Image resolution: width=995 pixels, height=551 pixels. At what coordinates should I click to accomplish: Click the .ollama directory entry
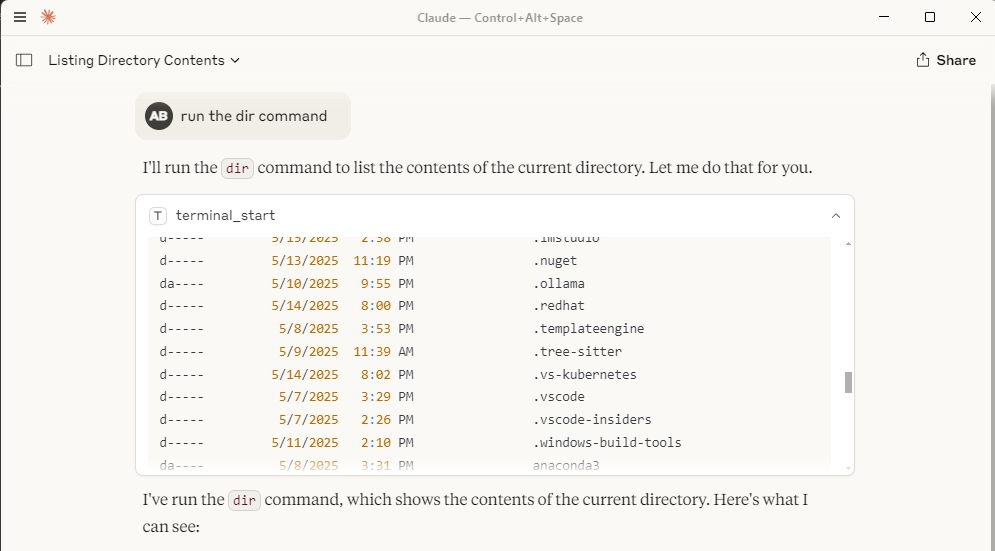(558, 283)
